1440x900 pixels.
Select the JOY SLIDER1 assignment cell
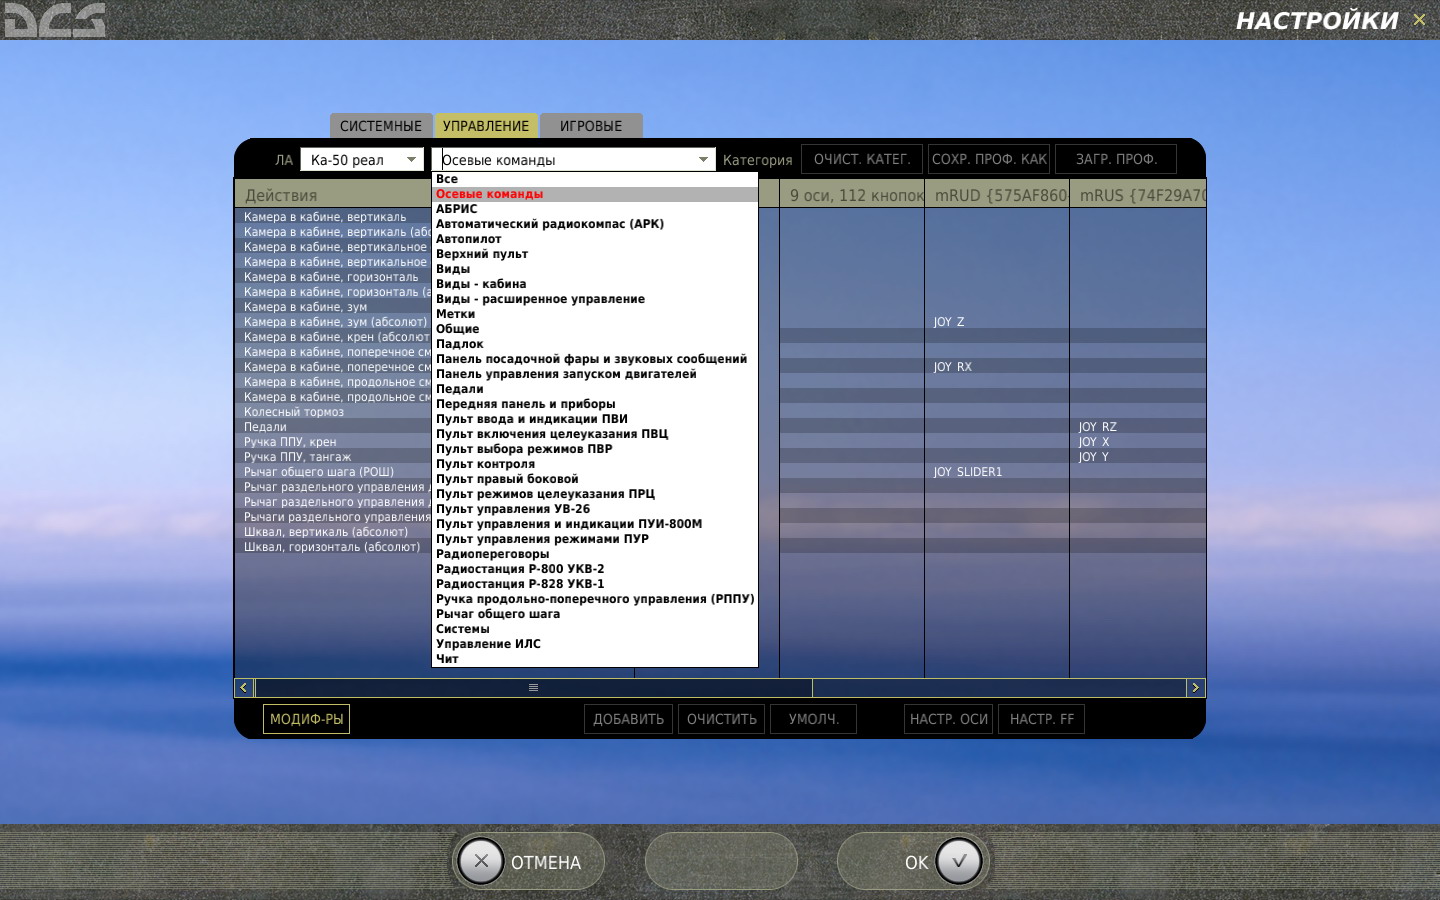pos(997,472)
